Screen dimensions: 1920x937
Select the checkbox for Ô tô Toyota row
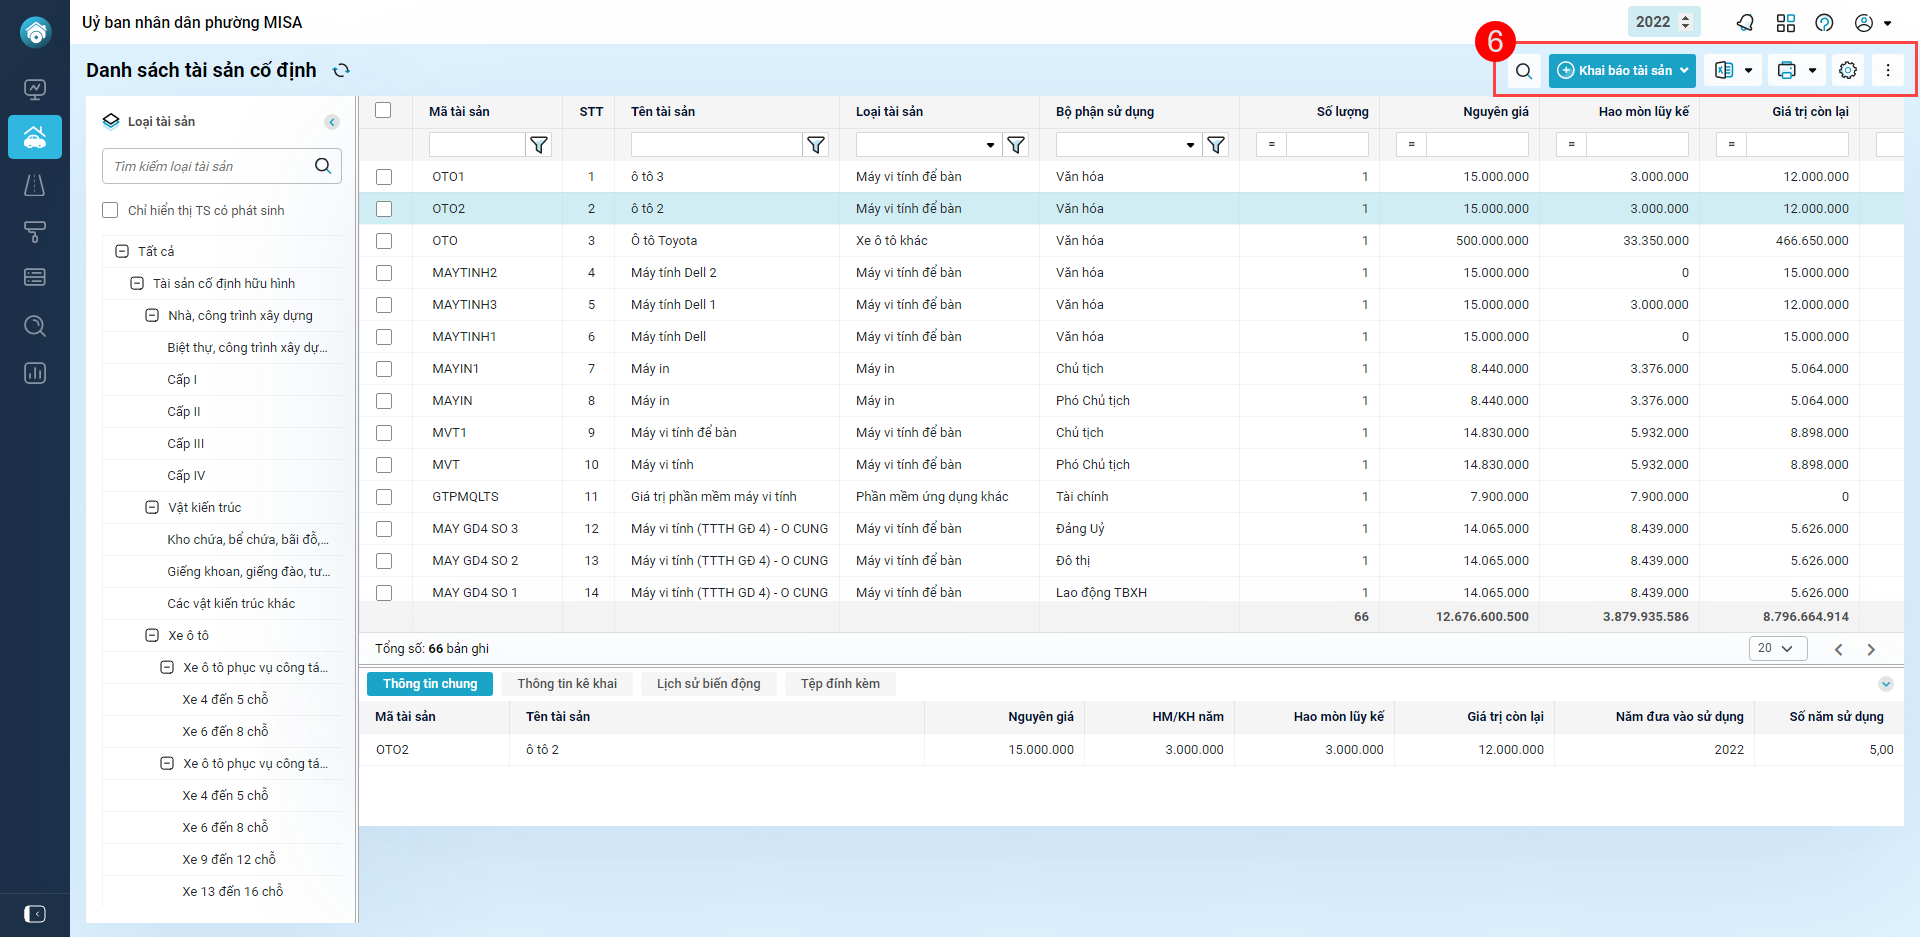[x=384, y=241]
